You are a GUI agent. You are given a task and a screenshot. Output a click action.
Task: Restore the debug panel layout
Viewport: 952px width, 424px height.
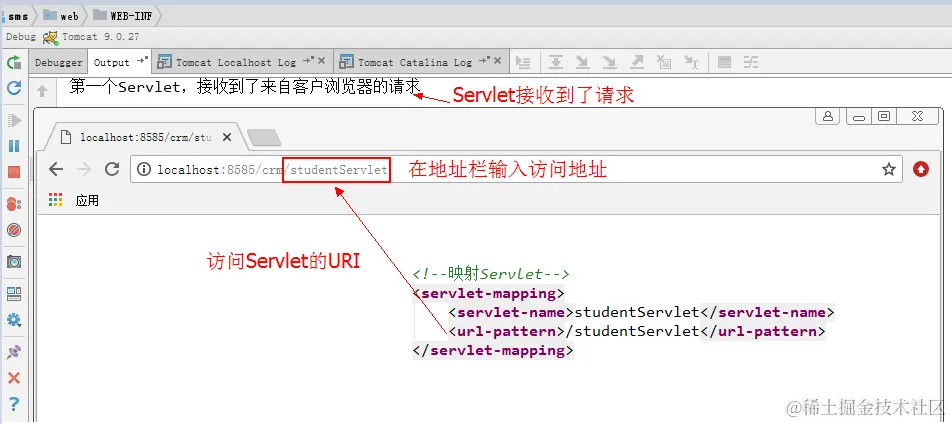[x=14, y=294]
